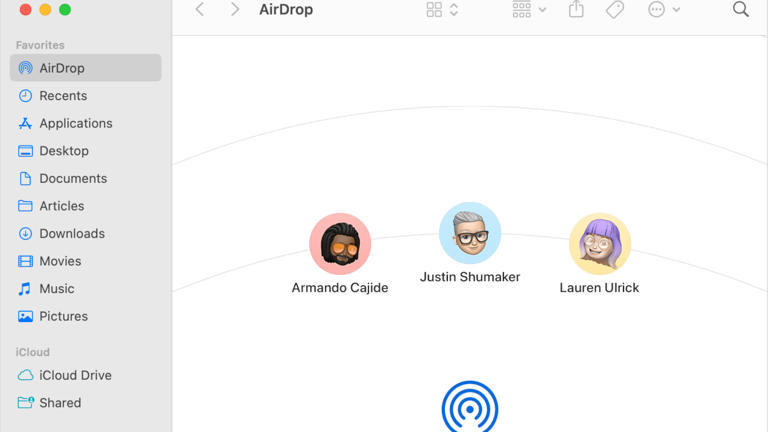
Task: Open the view mode up-down chevron
Action: click(x=454, y=9)
